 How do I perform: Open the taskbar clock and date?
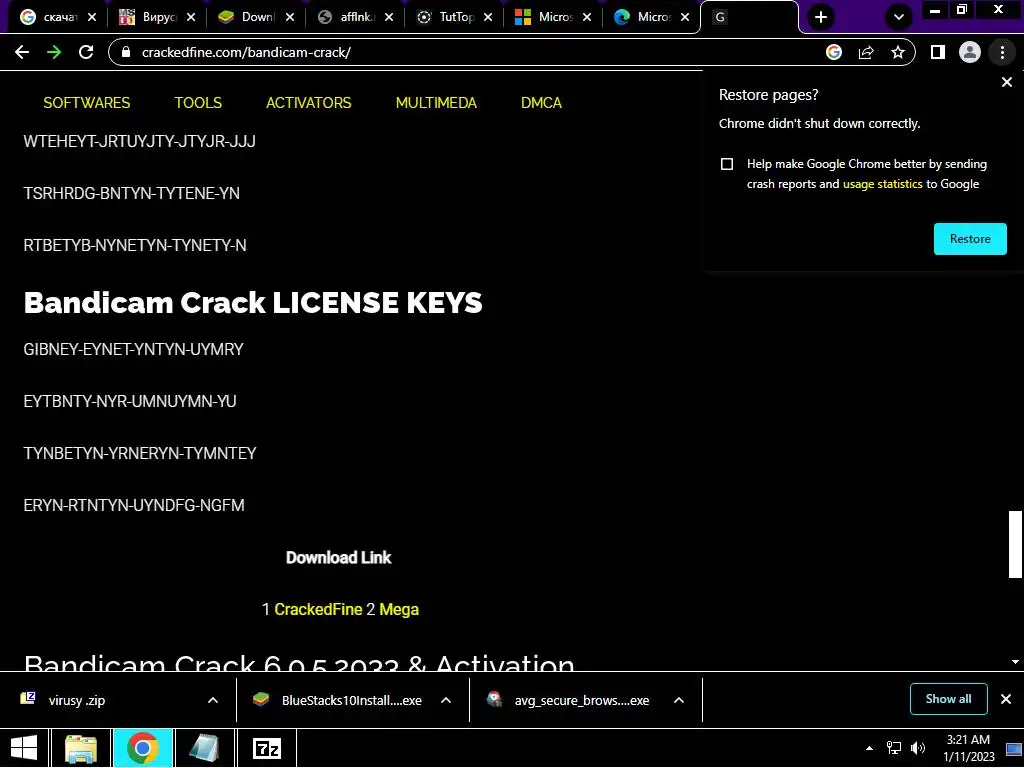[968, 748]
